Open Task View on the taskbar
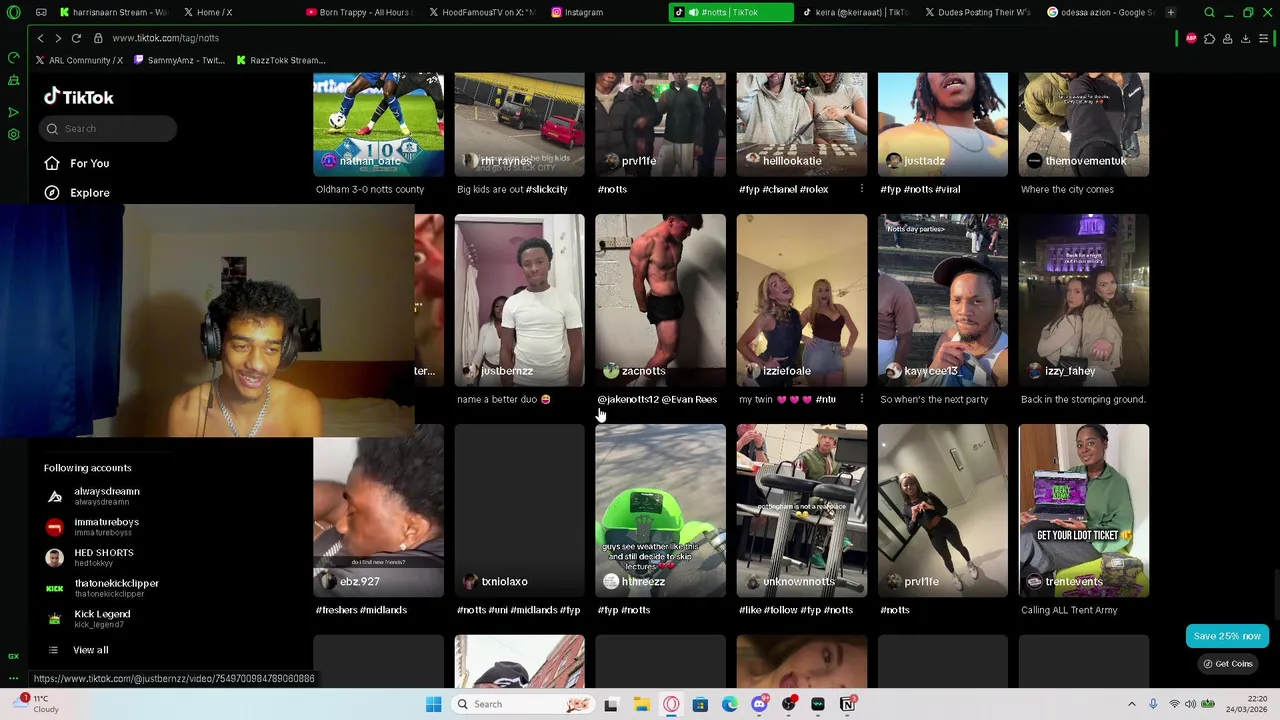1280x720 pixels. point(611,704)
